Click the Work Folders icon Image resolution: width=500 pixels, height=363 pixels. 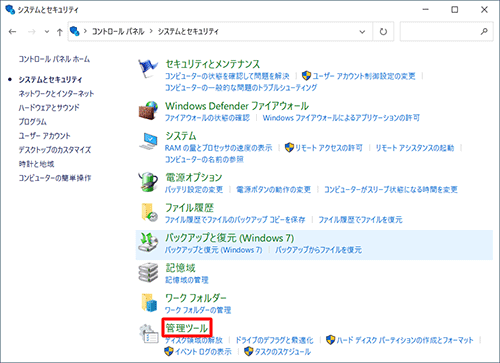click(149, 302)
